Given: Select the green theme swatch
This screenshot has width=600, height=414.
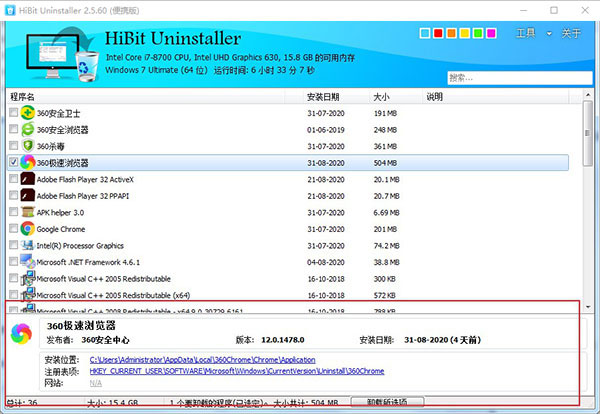Looking at the screenshot, I should pos(478,33).
